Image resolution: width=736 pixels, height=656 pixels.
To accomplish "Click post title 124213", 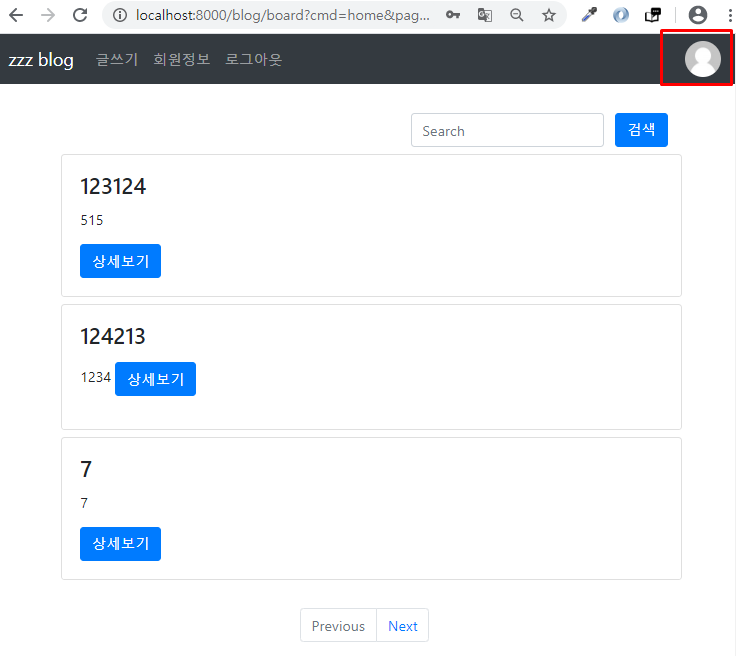I will (x=113, y=336).
